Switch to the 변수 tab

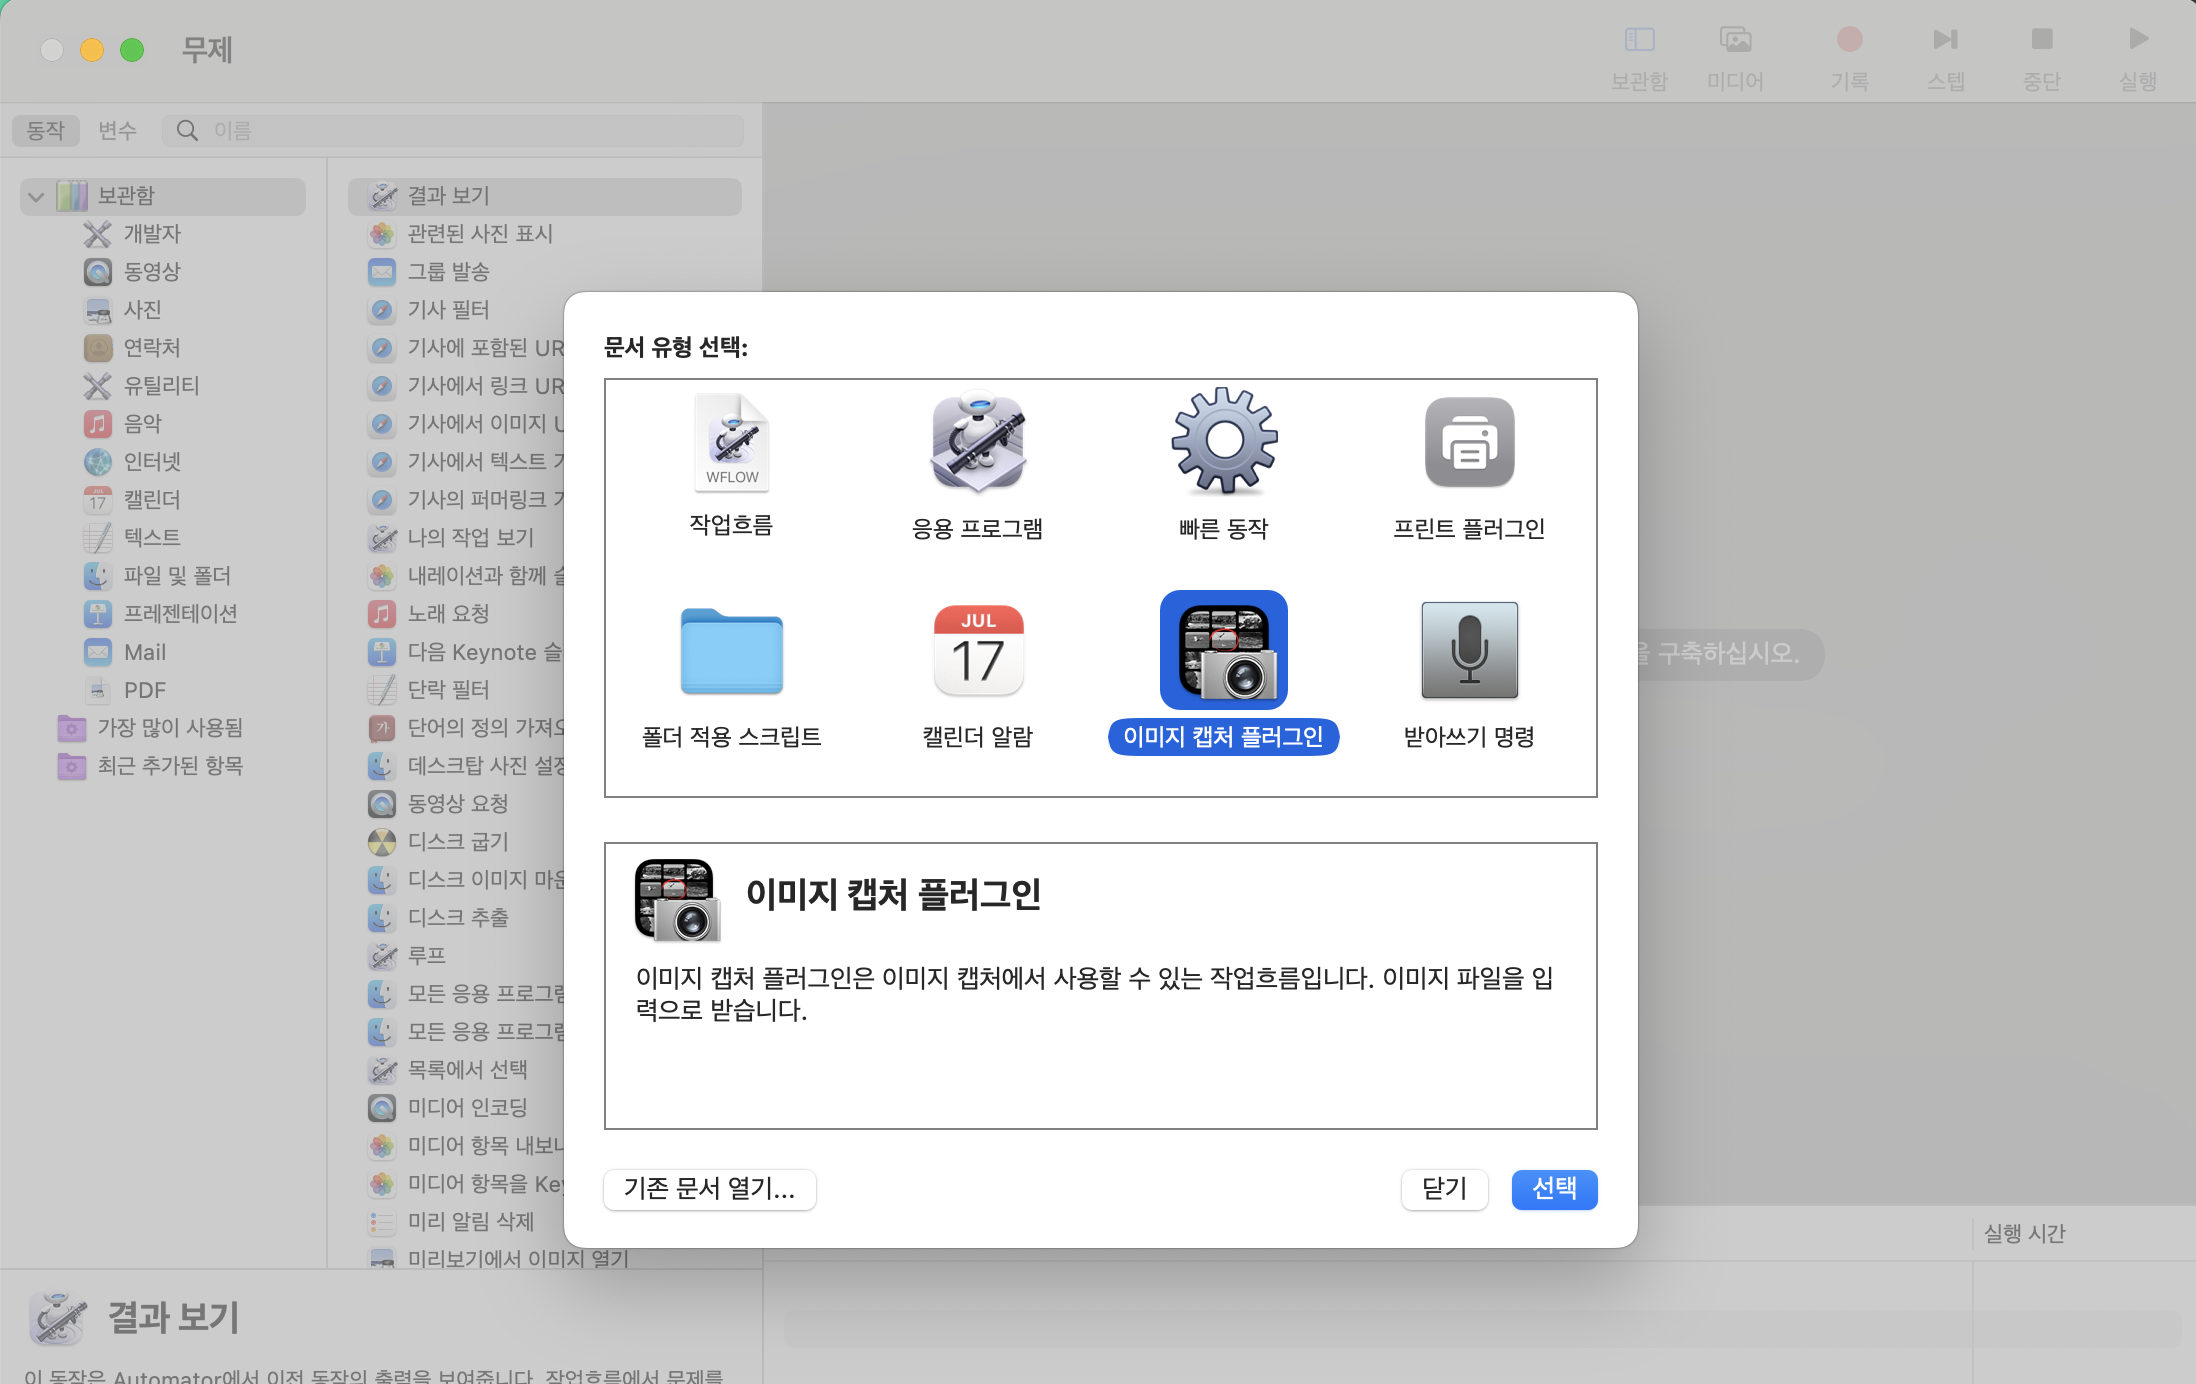pos(118,130)
